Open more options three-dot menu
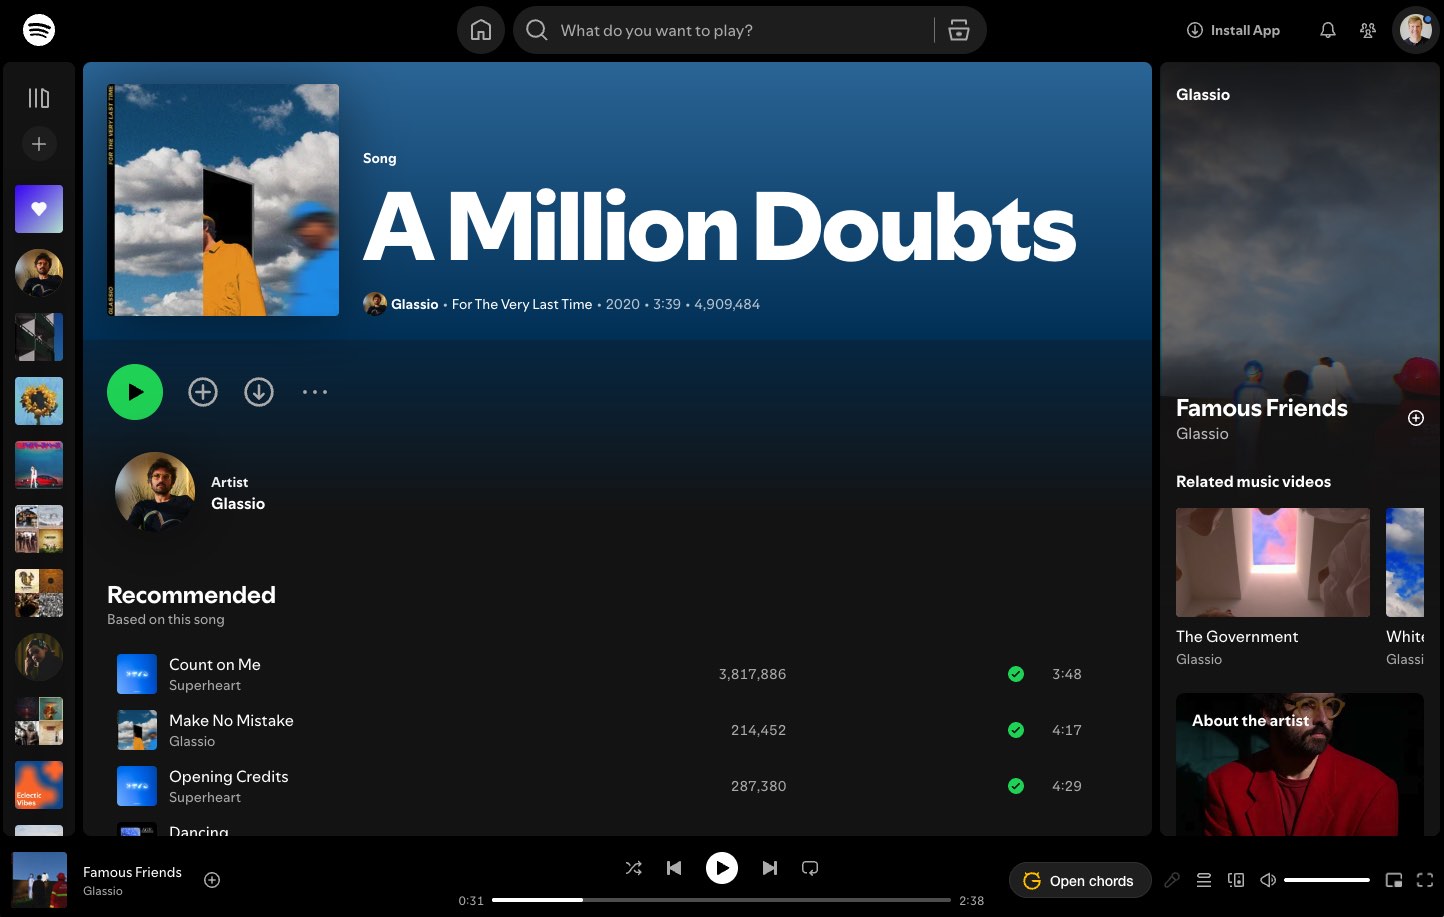Viewport: 1444px width, 917px height. [315, 392]
